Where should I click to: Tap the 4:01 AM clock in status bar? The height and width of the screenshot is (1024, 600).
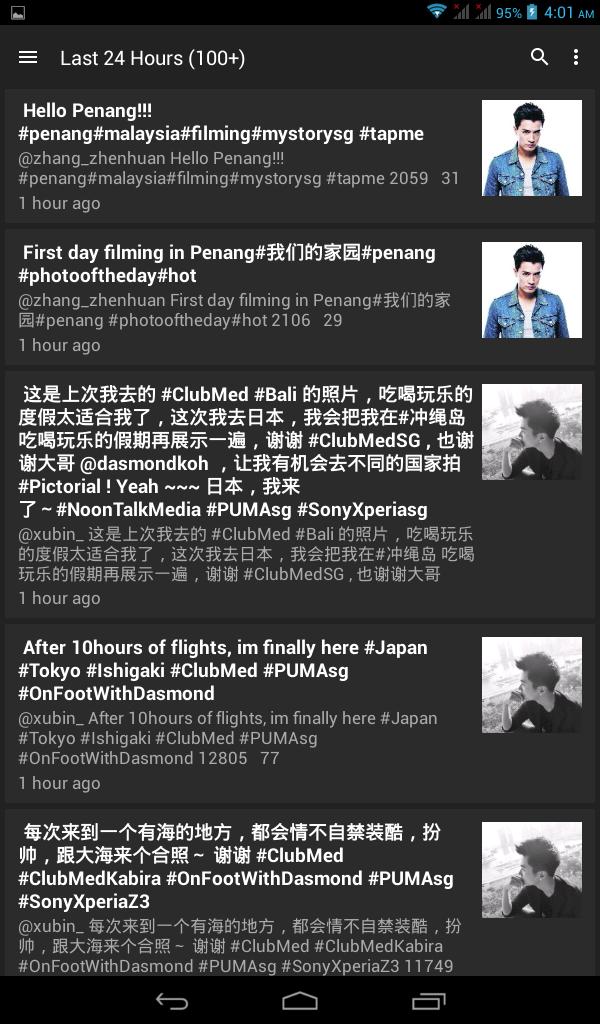[x=569, y=12]
